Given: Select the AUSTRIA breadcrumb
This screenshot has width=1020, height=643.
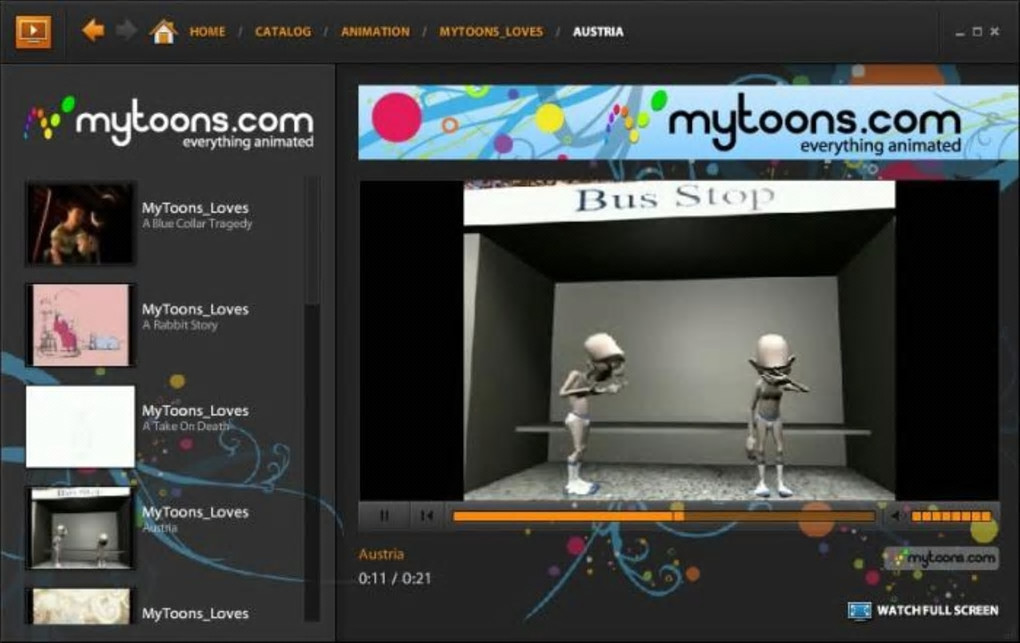Looking at the screenshot, I should [x=598, y=32].
